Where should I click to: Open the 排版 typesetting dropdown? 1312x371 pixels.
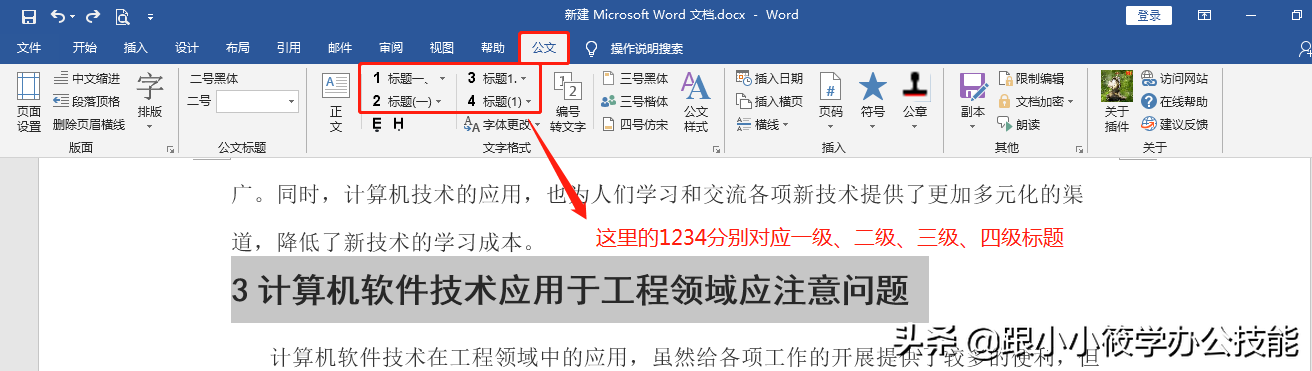pos(150,102)
